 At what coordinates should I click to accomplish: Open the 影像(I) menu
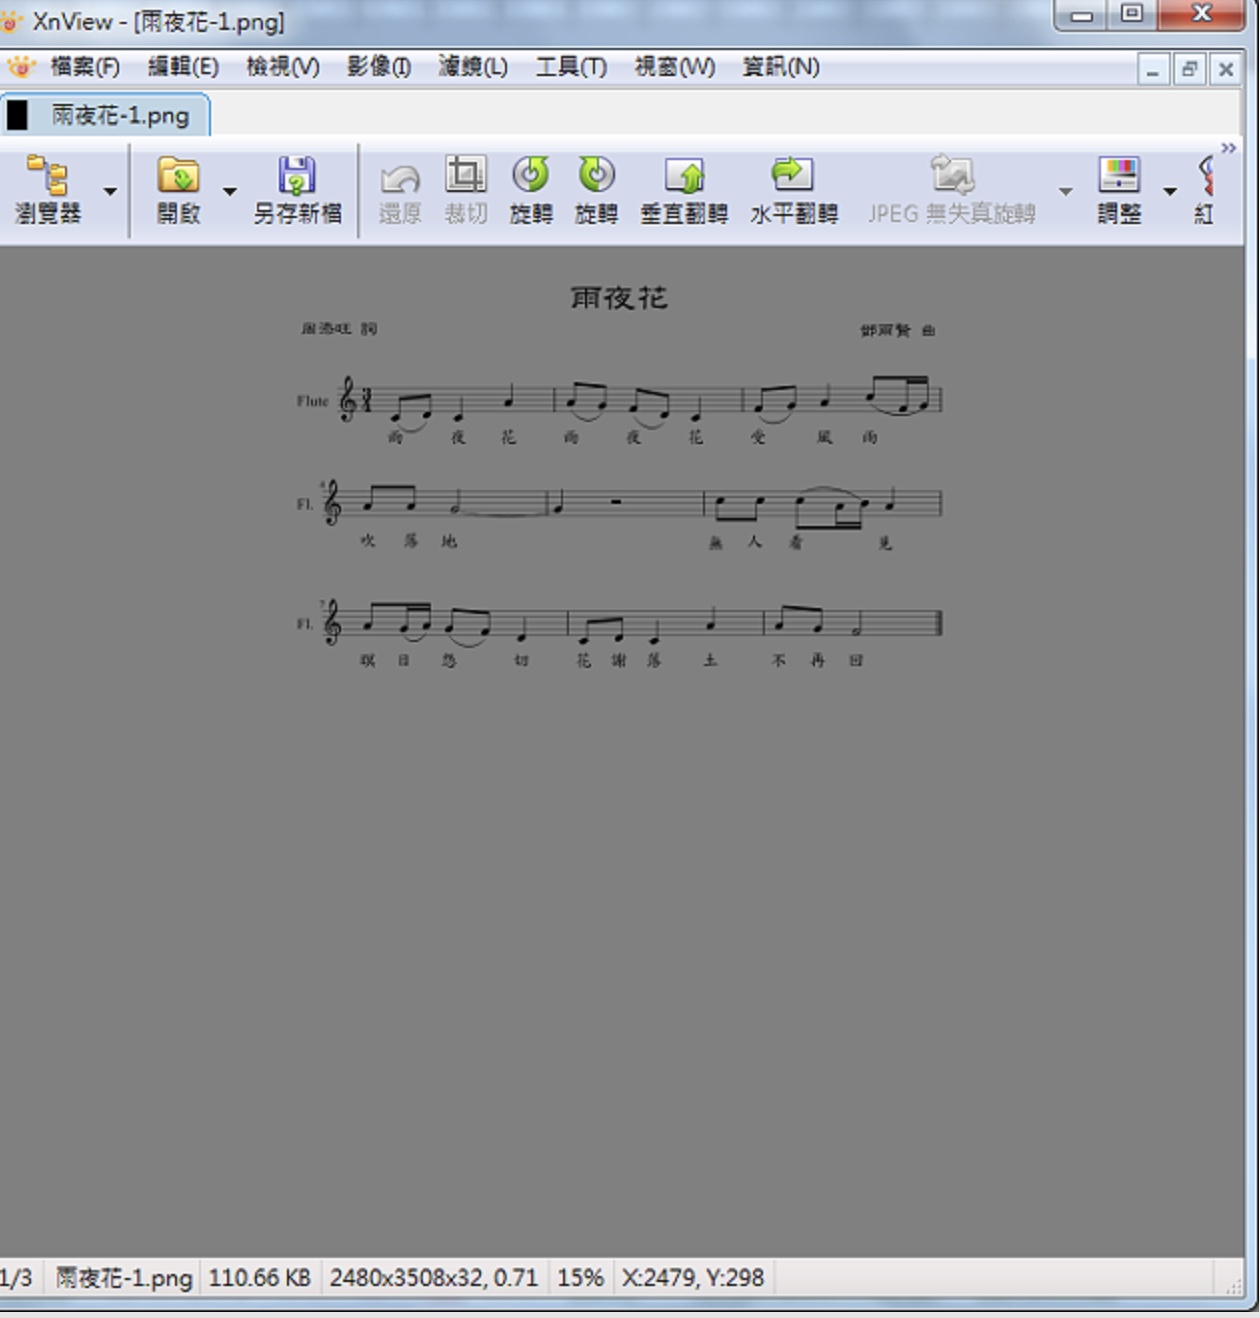pyautogui.click(x=379, y=67)
